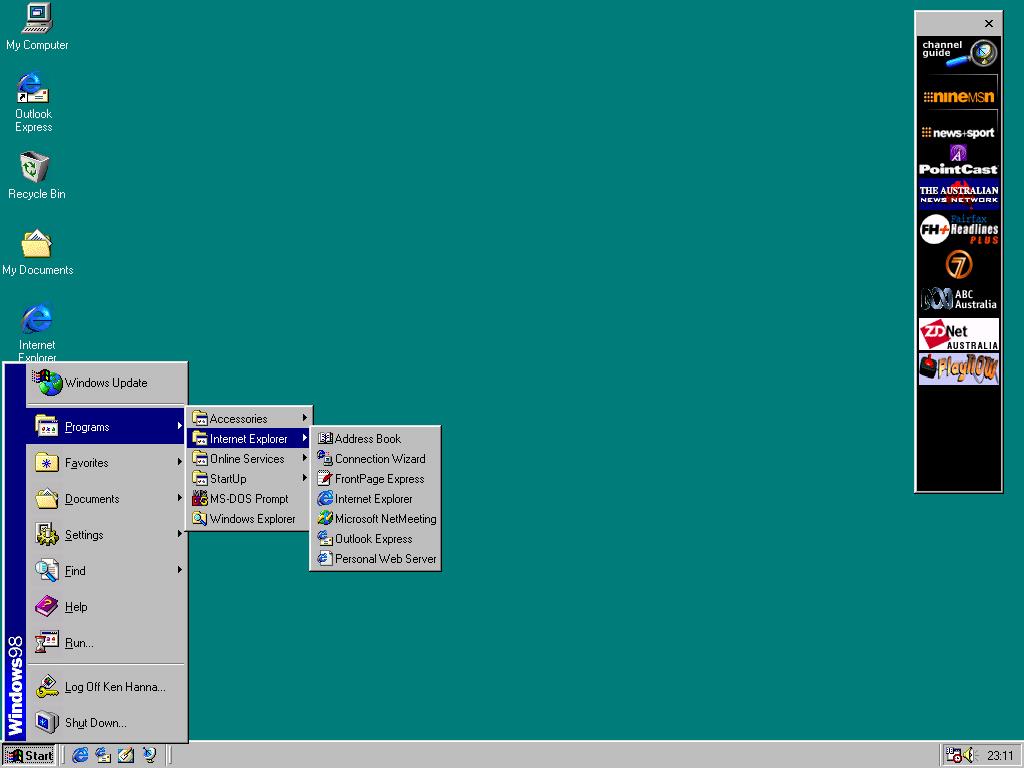Open the Task Scheduler tray icon

[953, 756]
